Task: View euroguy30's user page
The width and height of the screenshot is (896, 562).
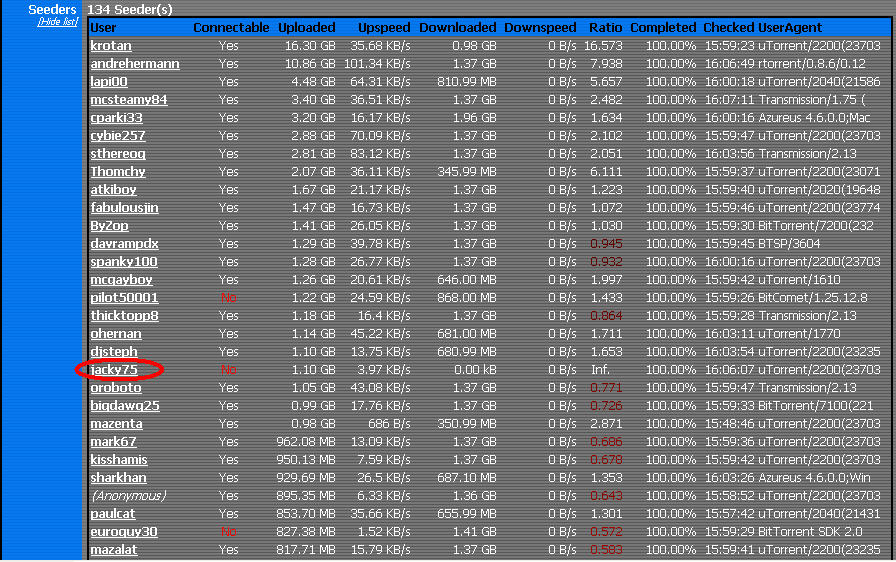Action: [124, 532]
